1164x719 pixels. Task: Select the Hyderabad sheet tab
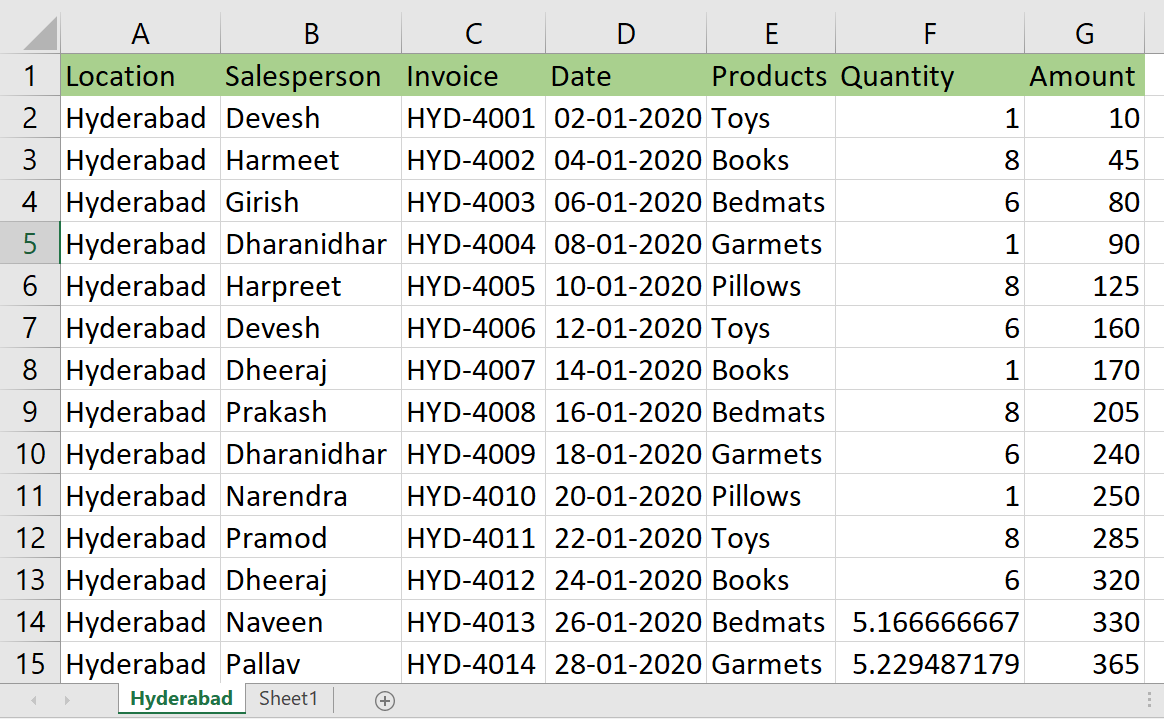(x=180, y=699)
